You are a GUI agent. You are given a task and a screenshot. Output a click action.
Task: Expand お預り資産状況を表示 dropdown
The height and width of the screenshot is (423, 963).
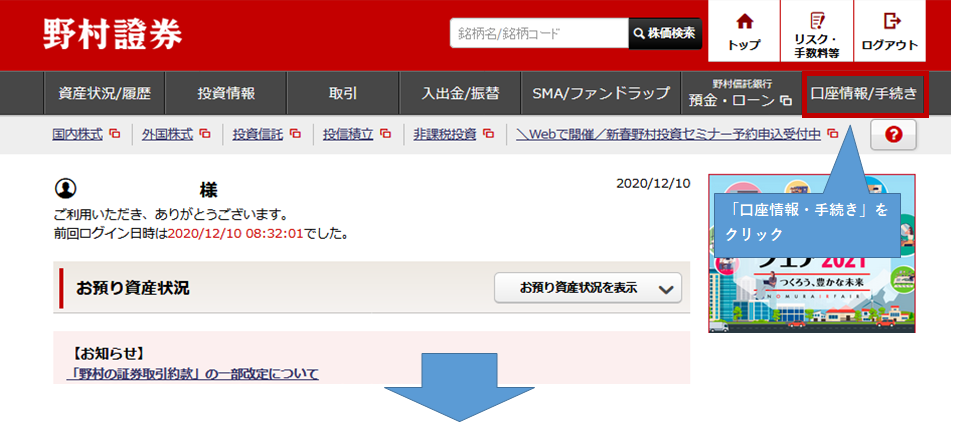(588, 288)
